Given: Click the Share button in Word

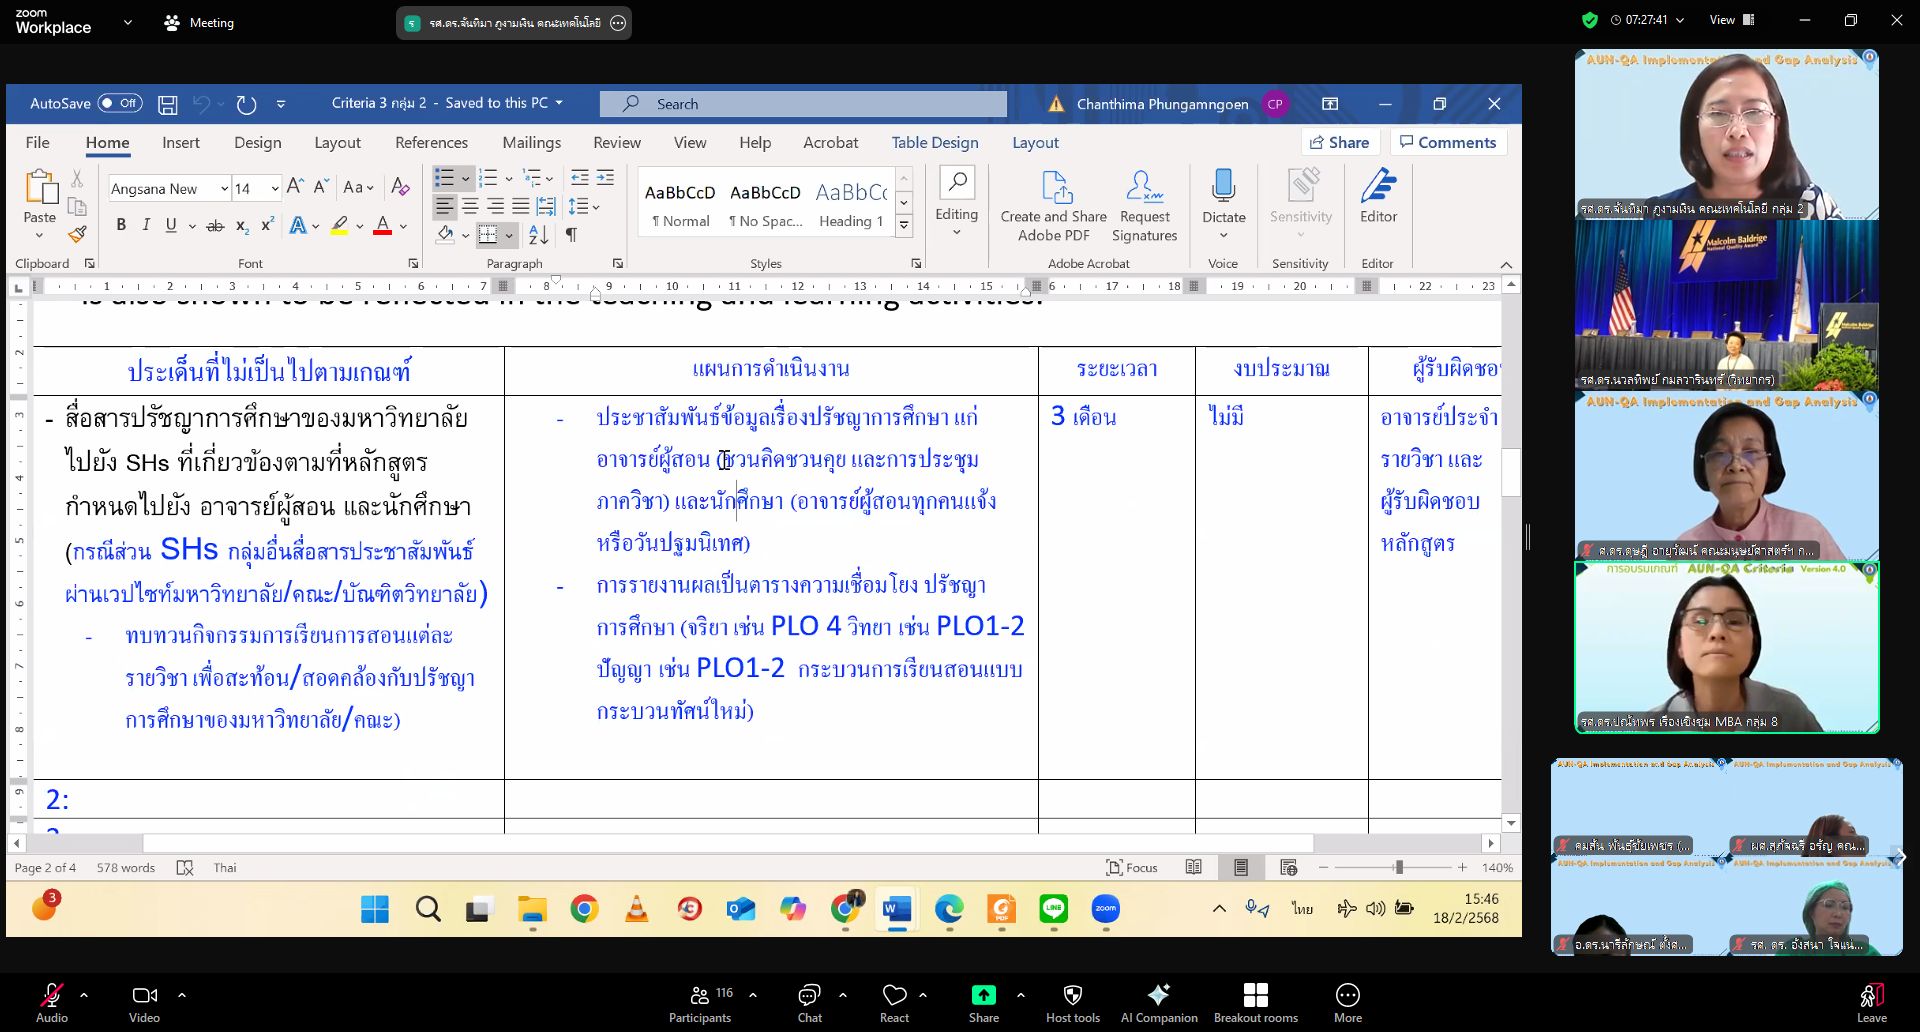Looking at the screenshot, I should (1339, 142).
